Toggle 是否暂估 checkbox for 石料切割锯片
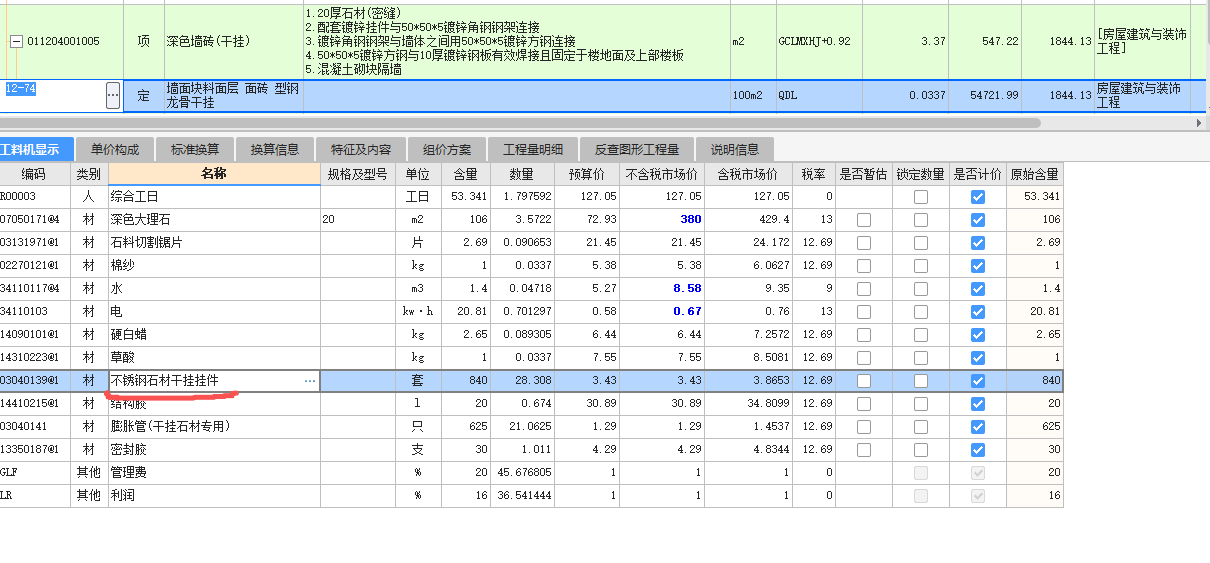 click(863, 243)
